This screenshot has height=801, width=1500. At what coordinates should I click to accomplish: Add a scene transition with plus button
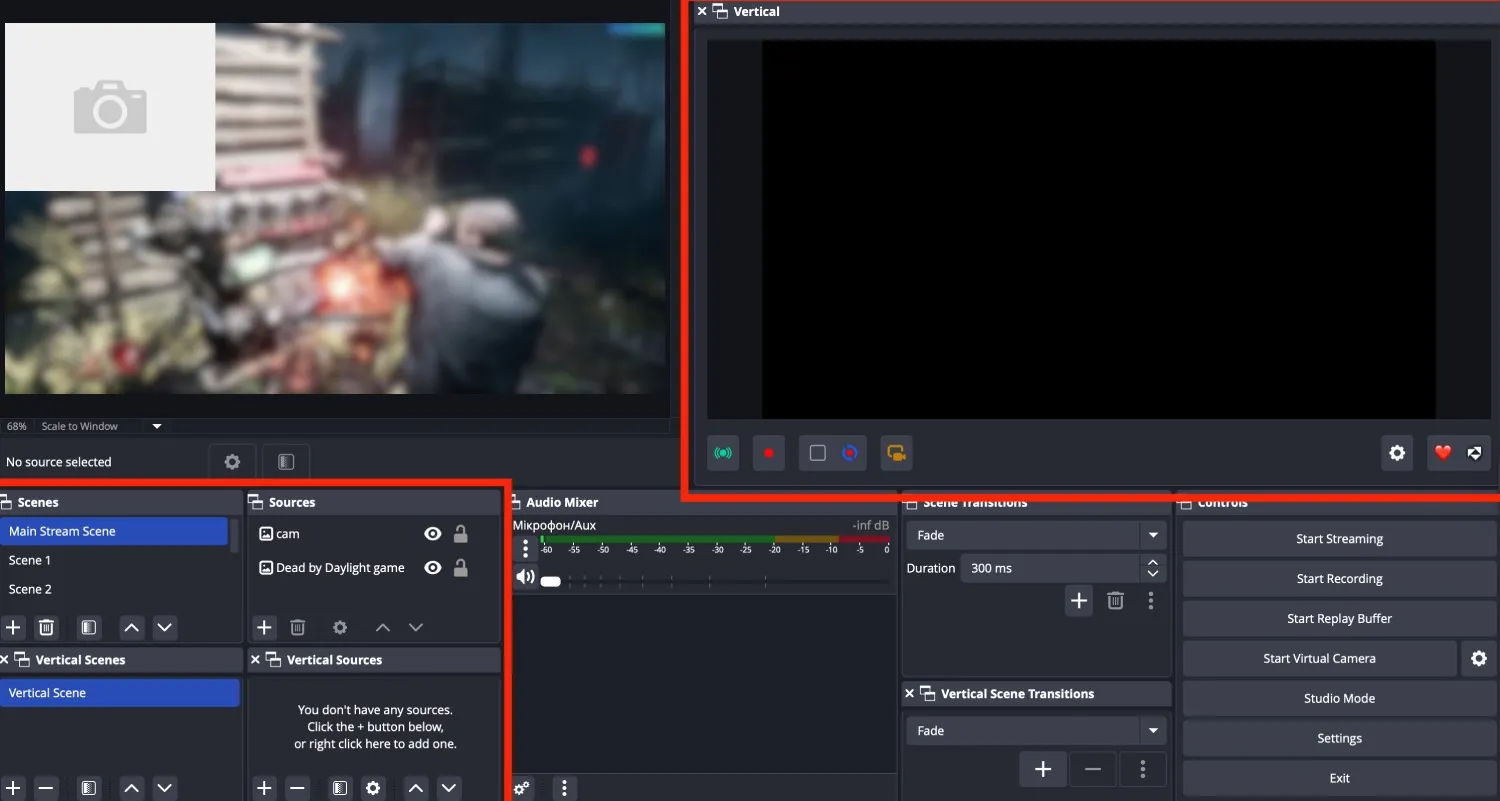(x=1079, y=601)
